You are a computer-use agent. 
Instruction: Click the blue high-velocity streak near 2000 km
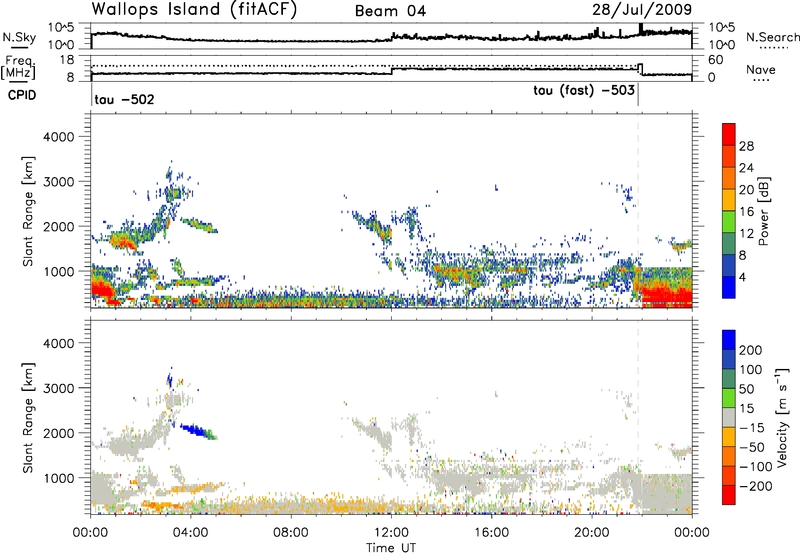click(199, 431)
